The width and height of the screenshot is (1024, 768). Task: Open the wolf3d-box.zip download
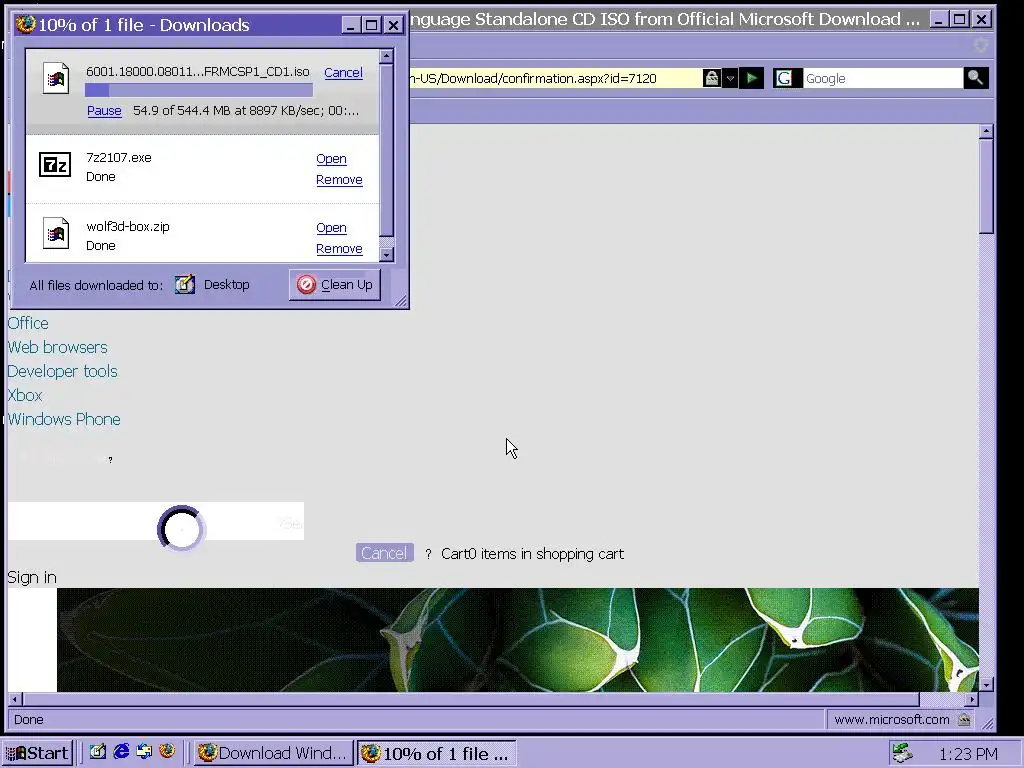tap(331, 228)
